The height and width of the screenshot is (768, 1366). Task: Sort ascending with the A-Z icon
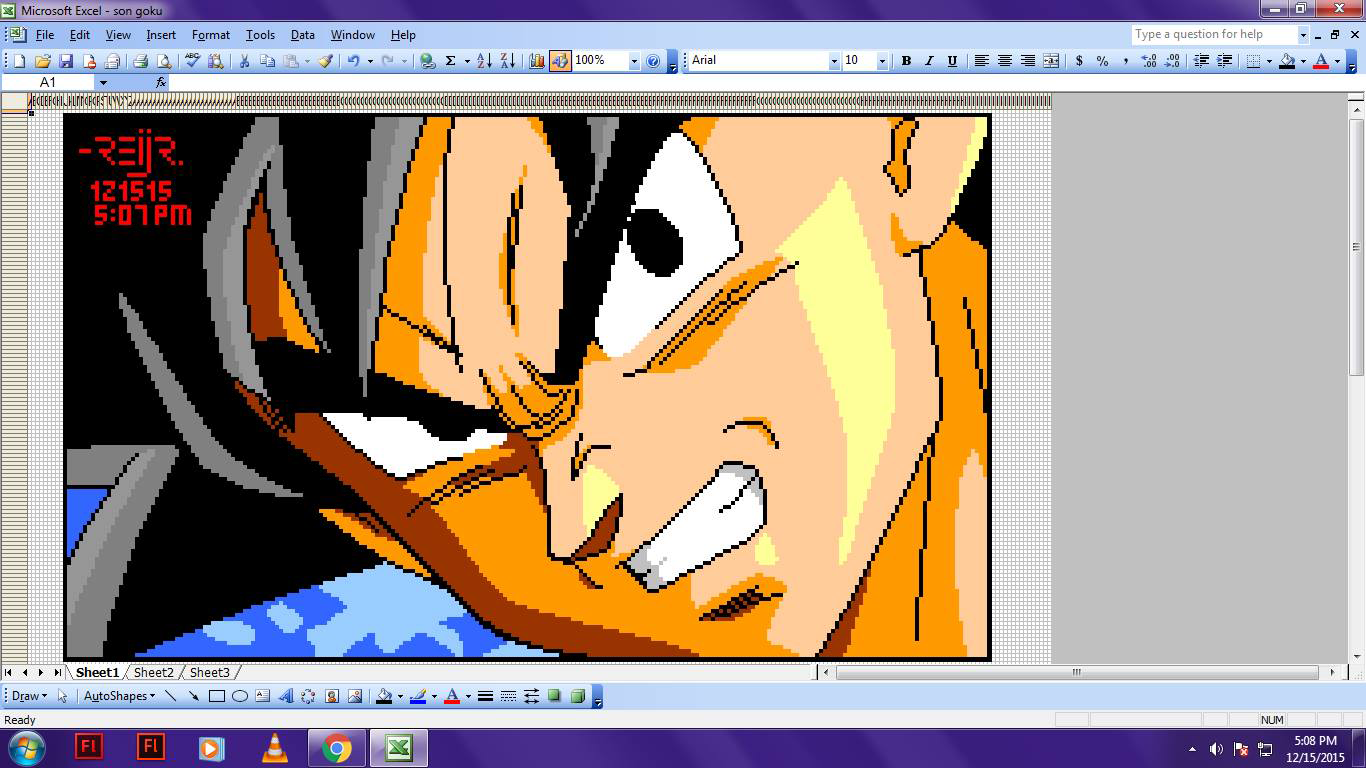(484, 61)
